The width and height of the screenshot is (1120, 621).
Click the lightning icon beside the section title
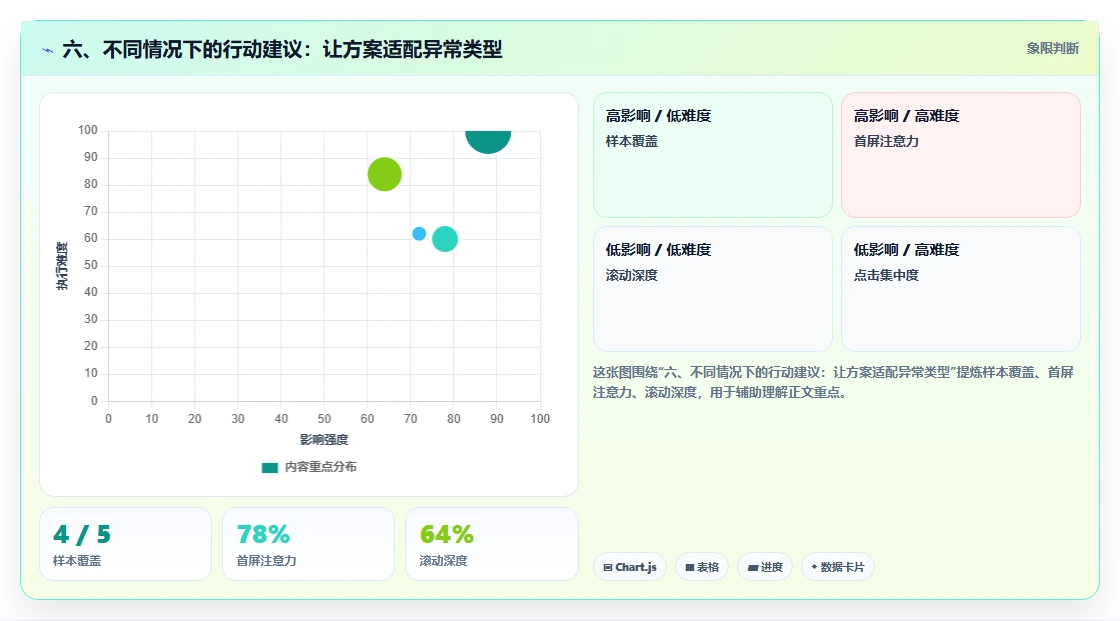coord(48,50)
